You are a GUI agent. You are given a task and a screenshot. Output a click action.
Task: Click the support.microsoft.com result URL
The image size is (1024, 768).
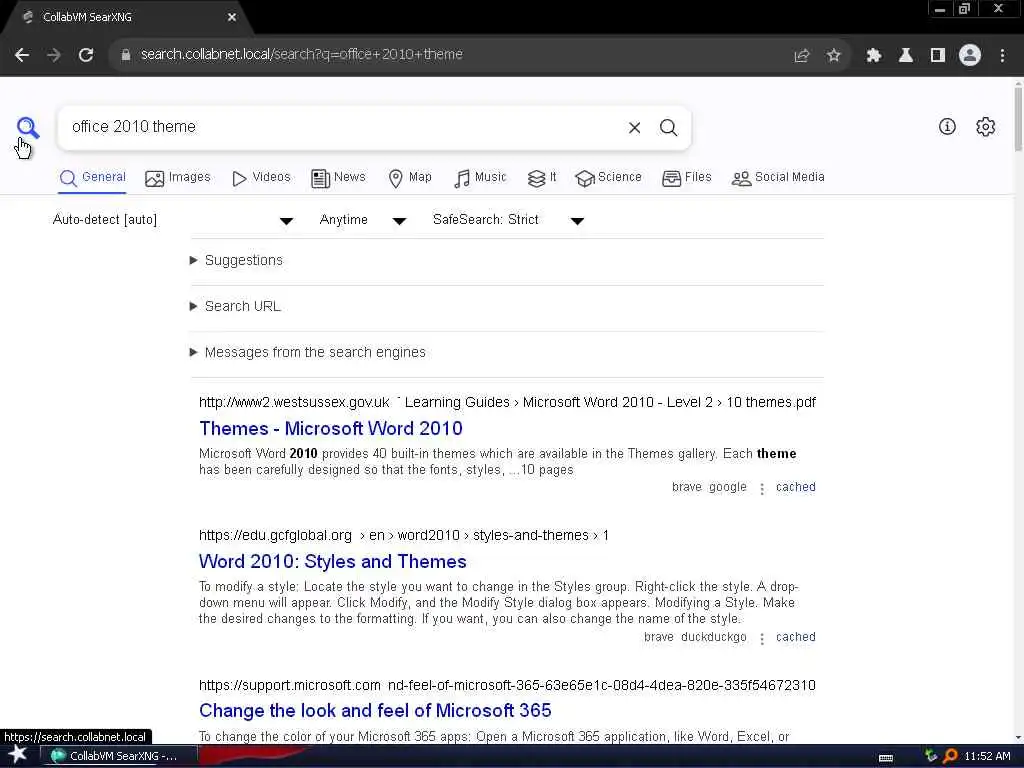[507, 685]
